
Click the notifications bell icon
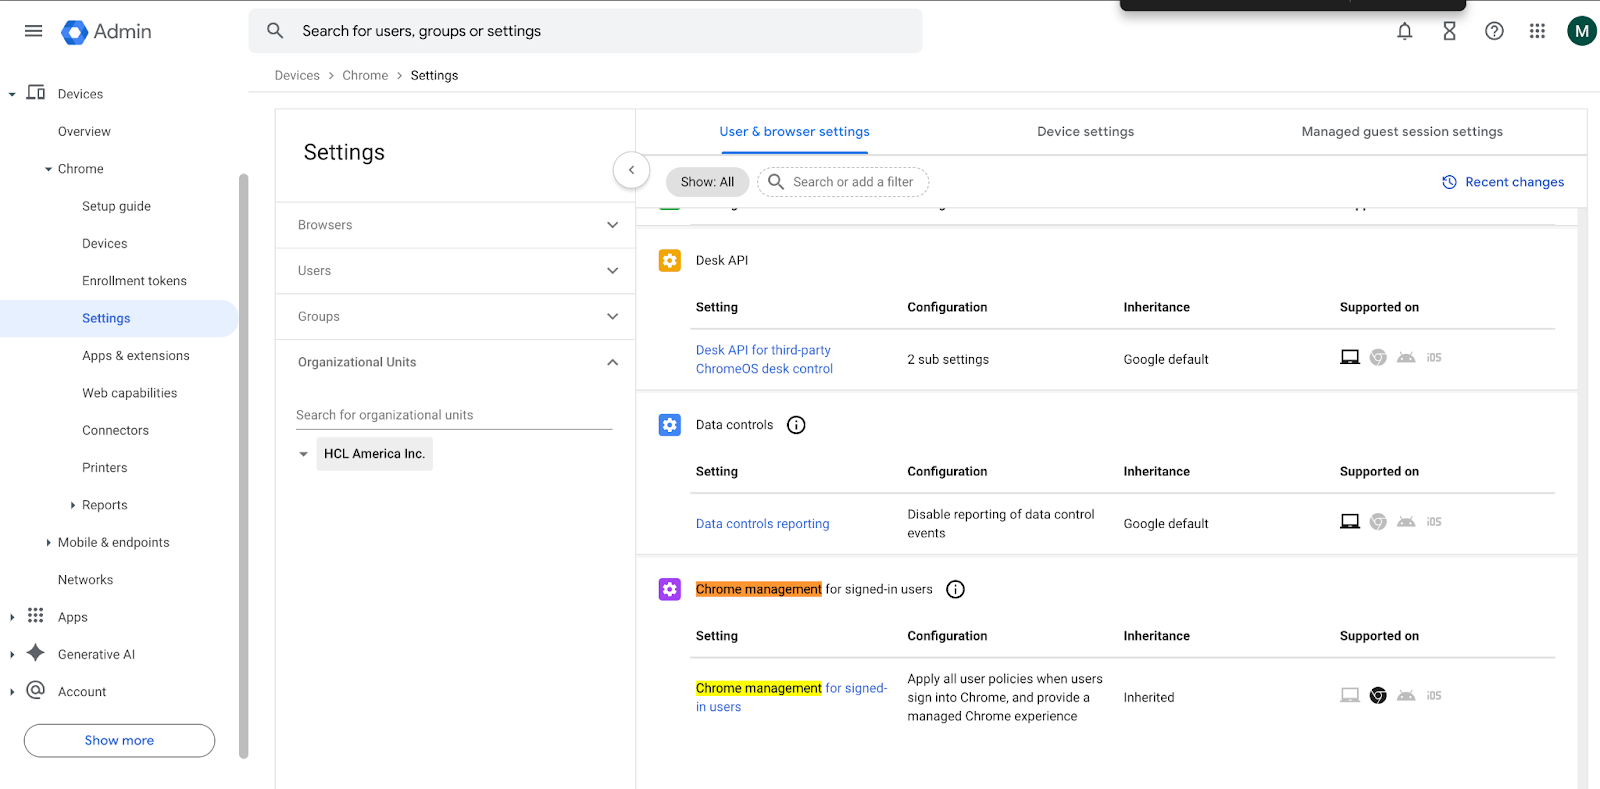click(x=1404, y=31)
